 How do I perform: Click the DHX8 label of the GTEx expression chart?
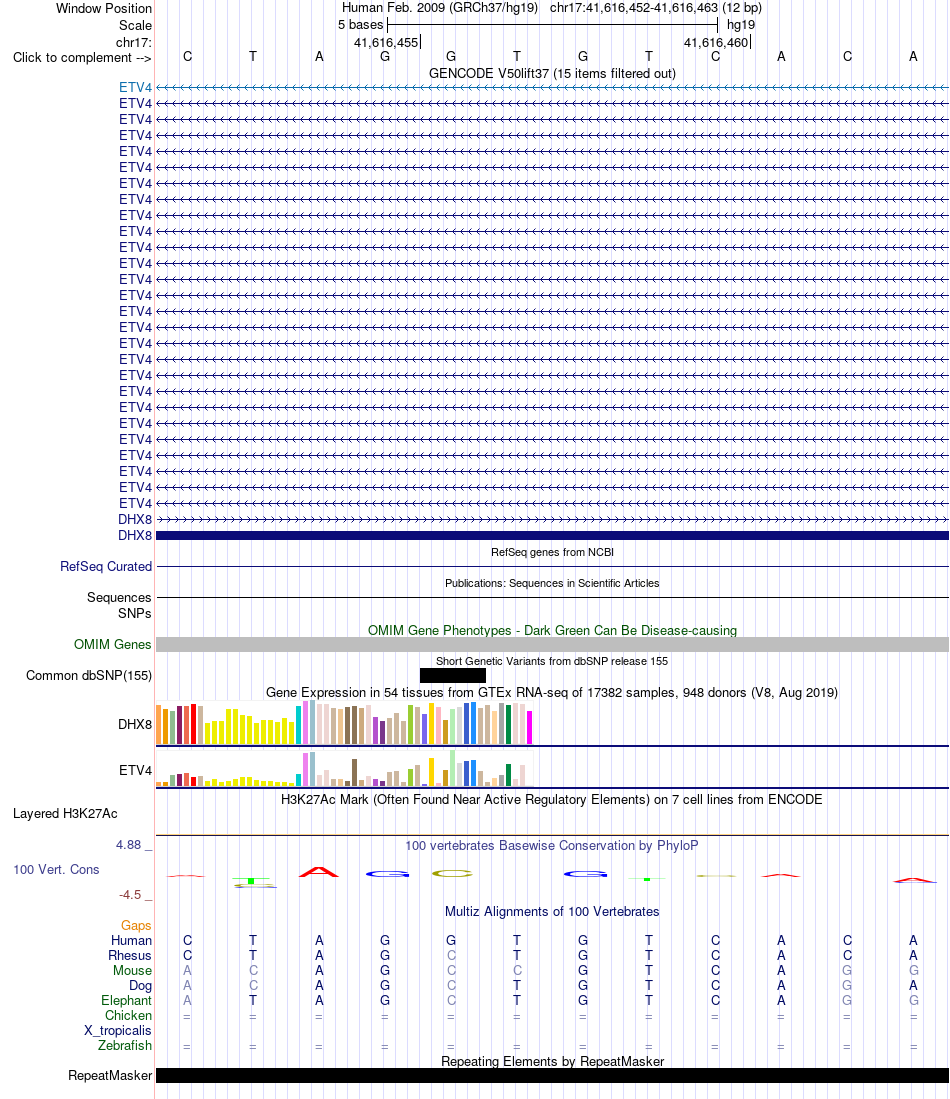click(x=135, y=724)
